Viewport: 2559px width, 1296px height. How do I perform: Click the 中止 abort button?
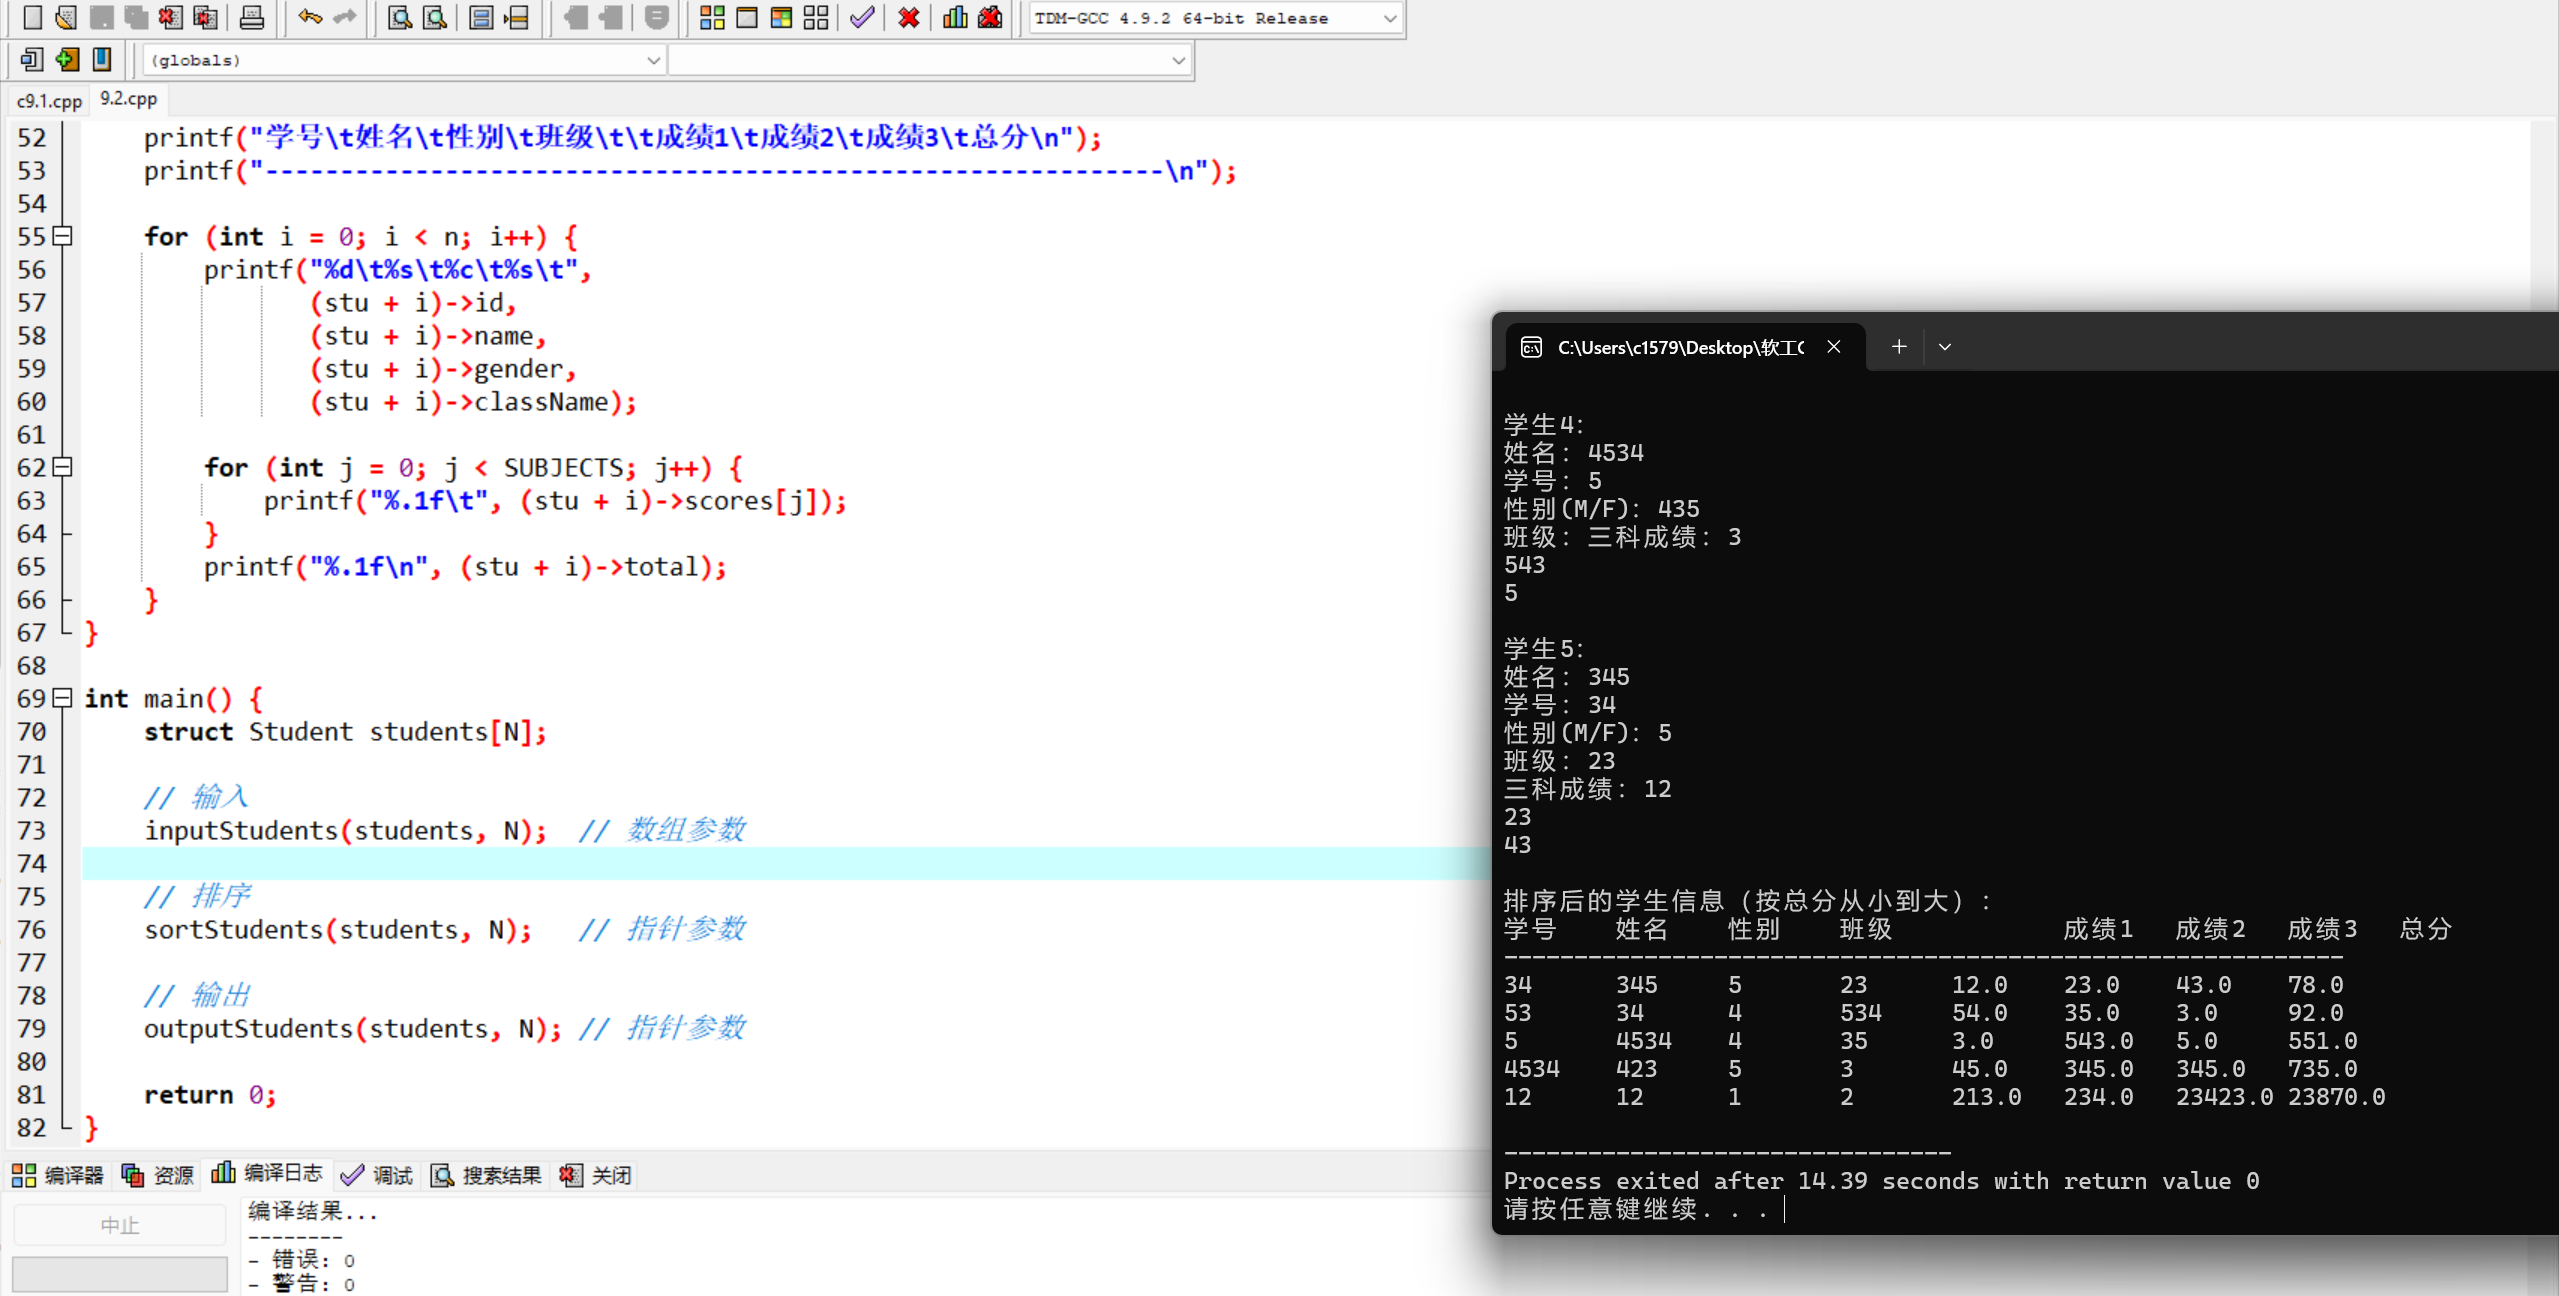coord(119,1225)
